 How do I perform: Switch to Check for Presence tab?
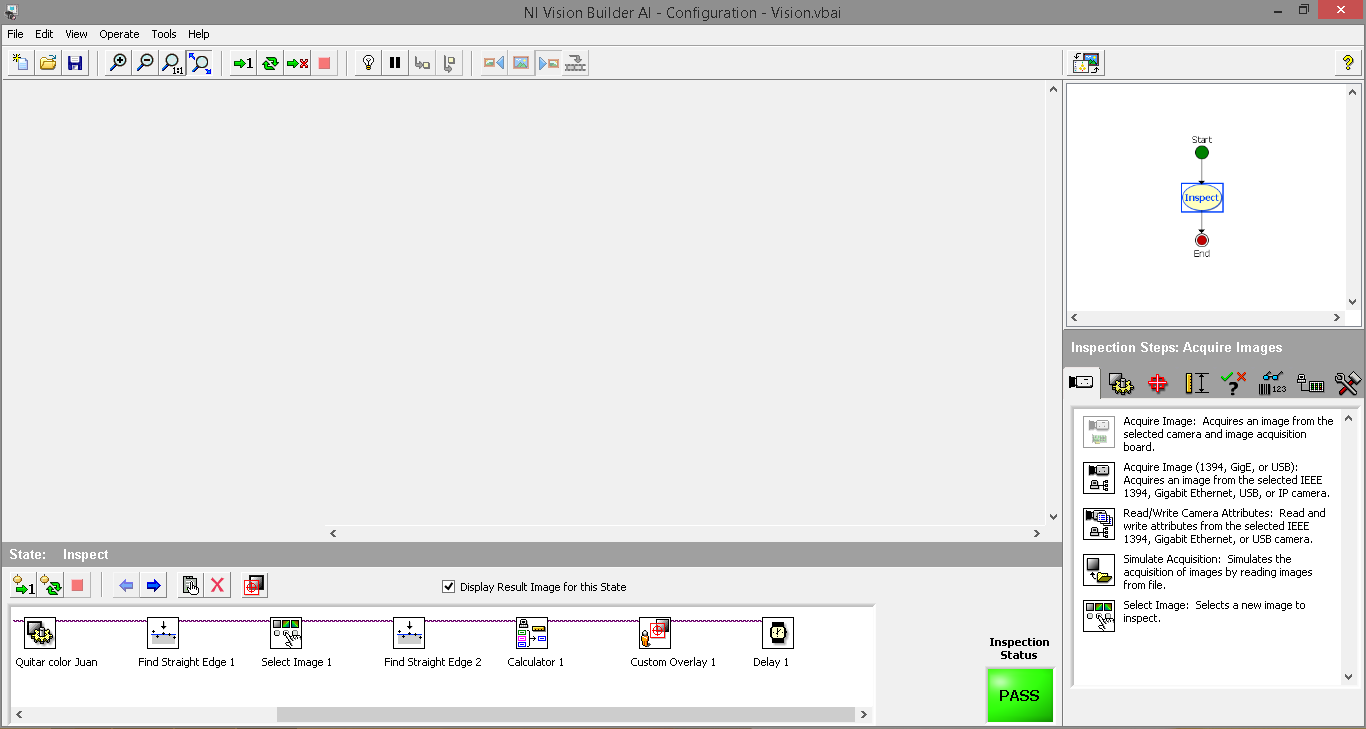coord(1234,383)
